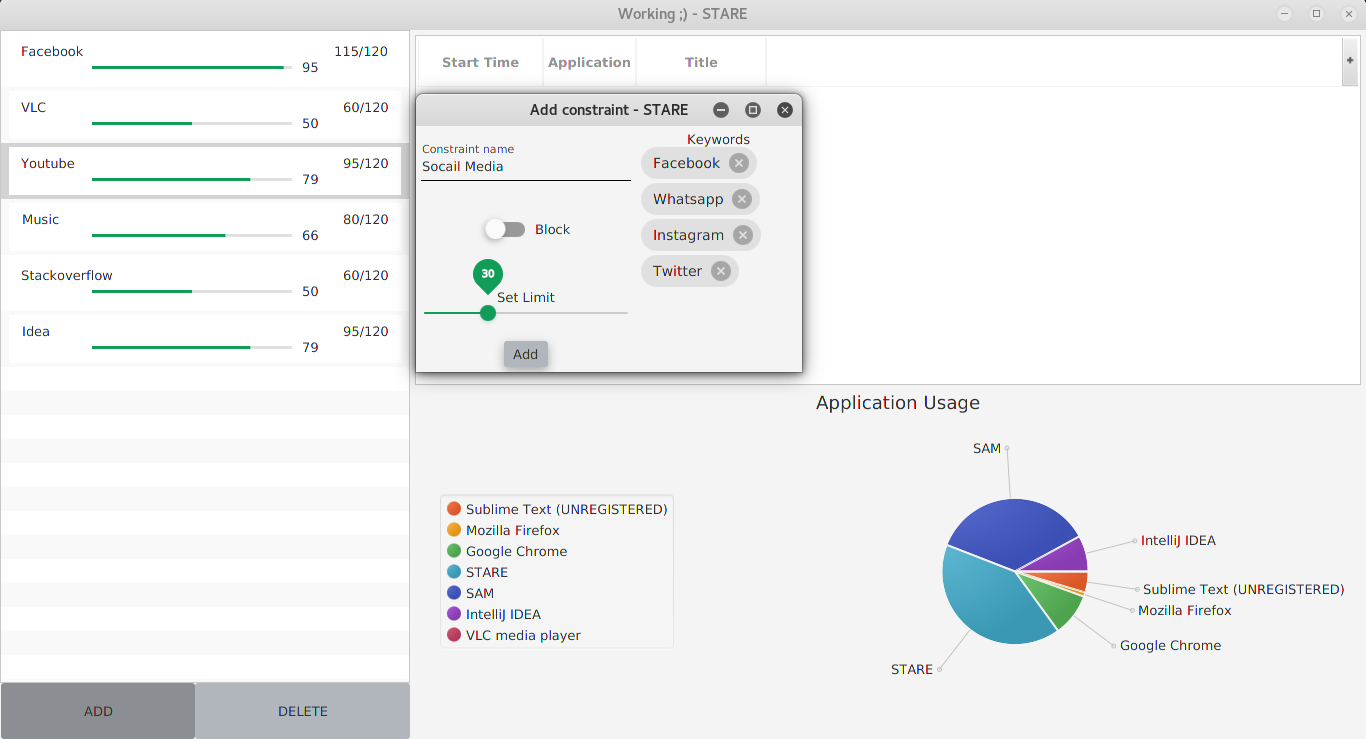This screenshot has width=1366, height=739.
Task: Maximize the Add constraint dialog
Action: click(x=753, y=110)
